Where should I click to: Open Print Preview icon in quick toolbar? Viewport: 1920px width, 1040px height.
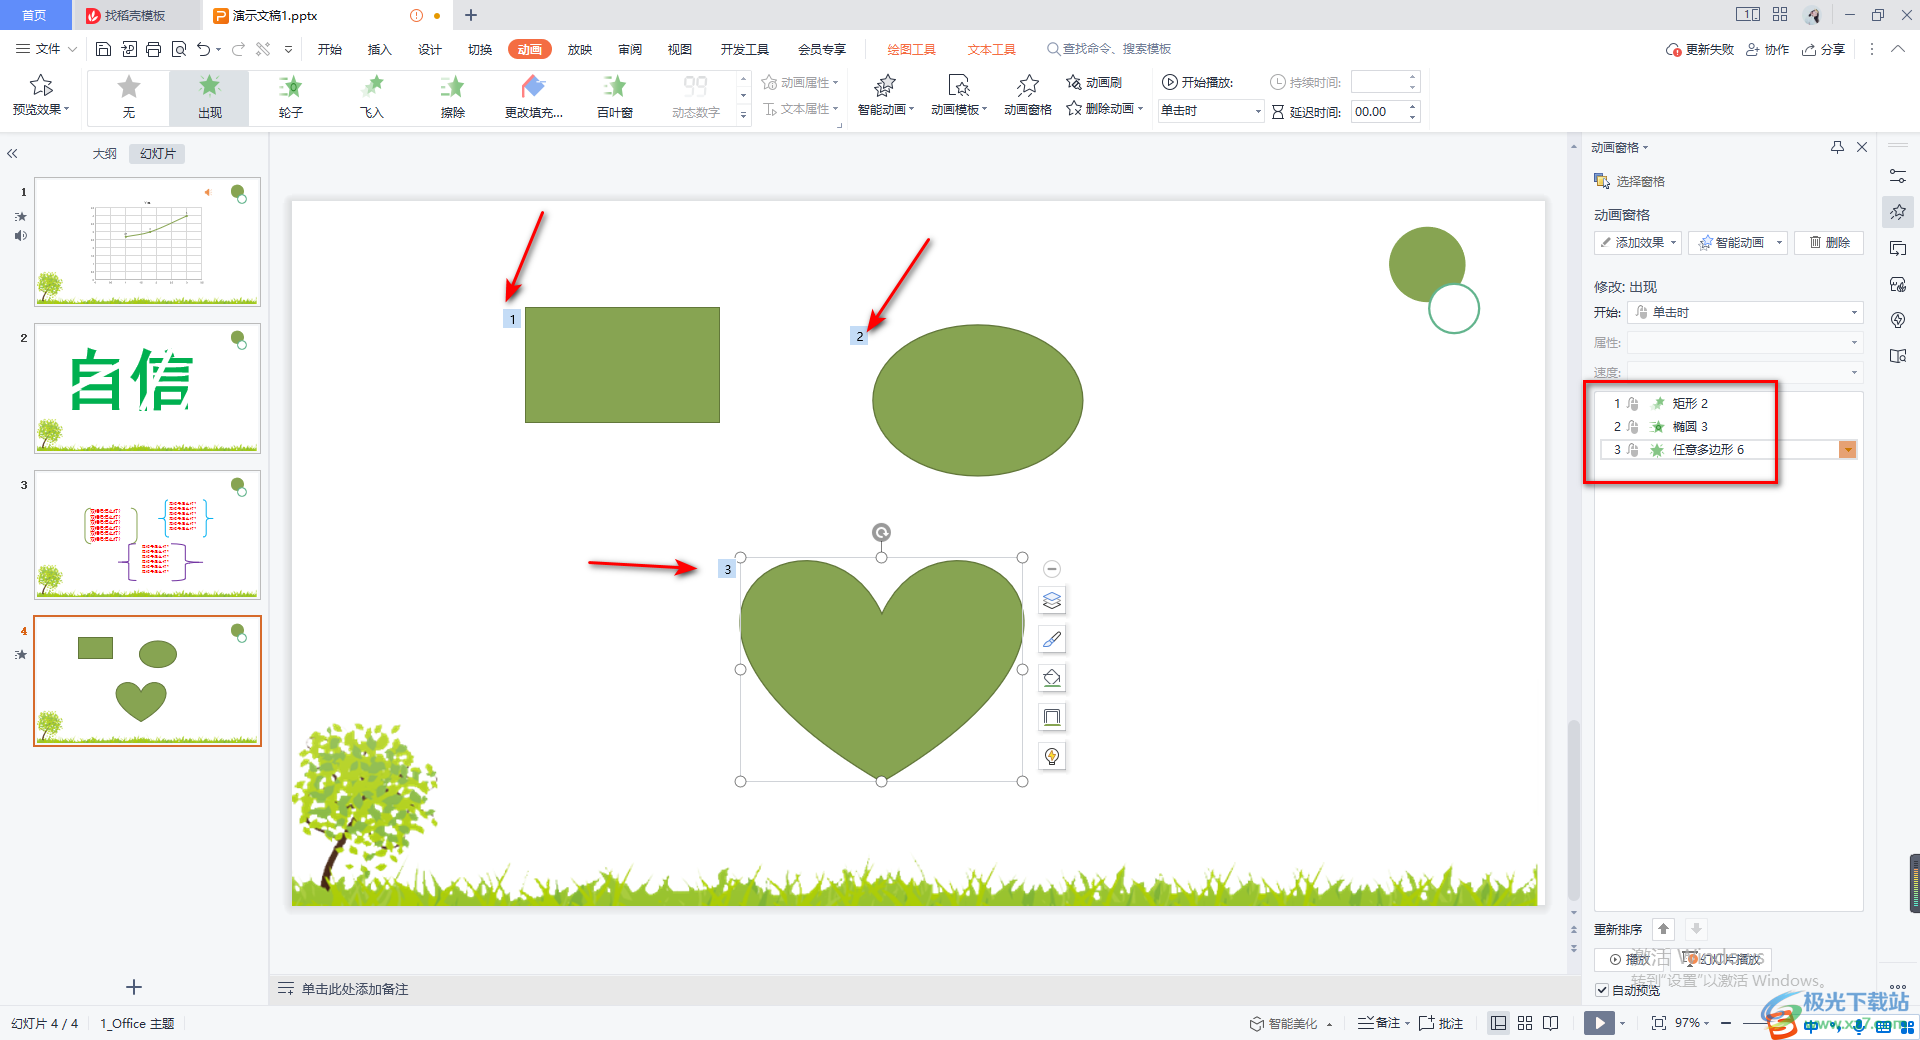(179, 49)
